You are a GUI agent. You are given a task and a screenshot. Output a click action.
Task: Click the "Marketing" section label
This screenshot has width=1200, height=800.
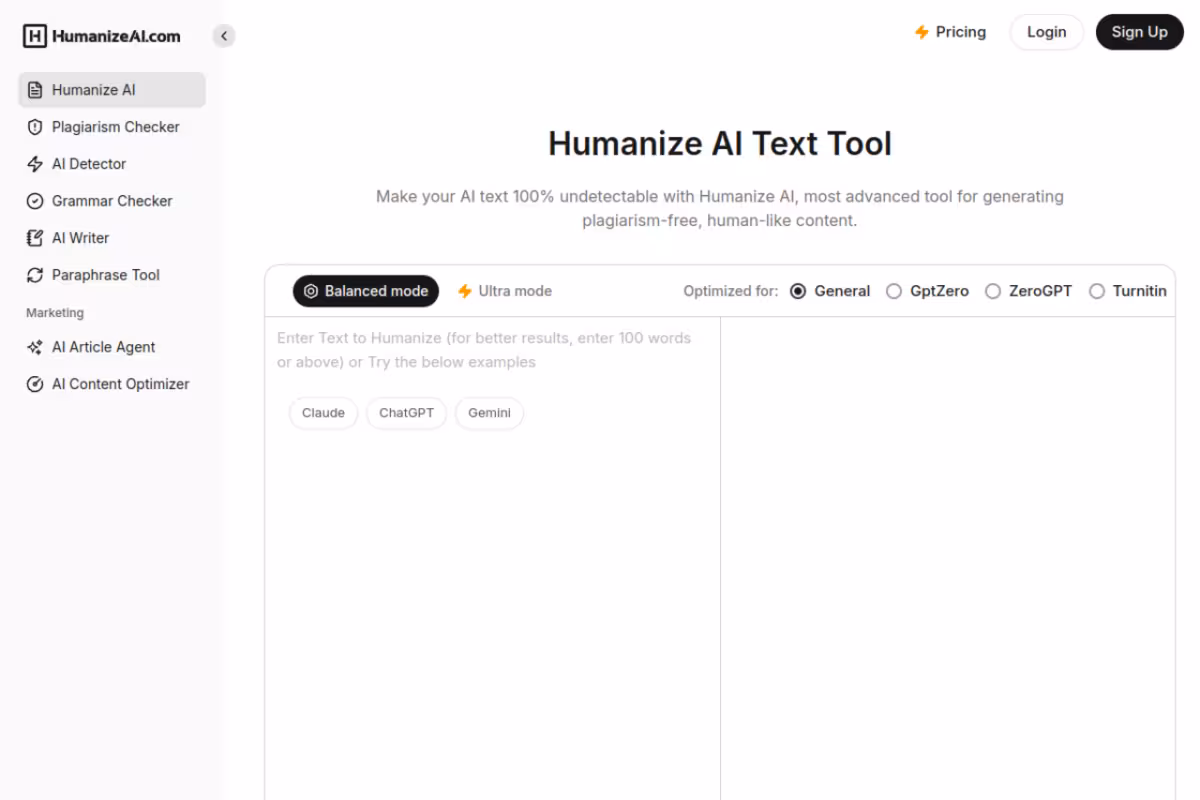pyautogui.click(x=55, y=313)
